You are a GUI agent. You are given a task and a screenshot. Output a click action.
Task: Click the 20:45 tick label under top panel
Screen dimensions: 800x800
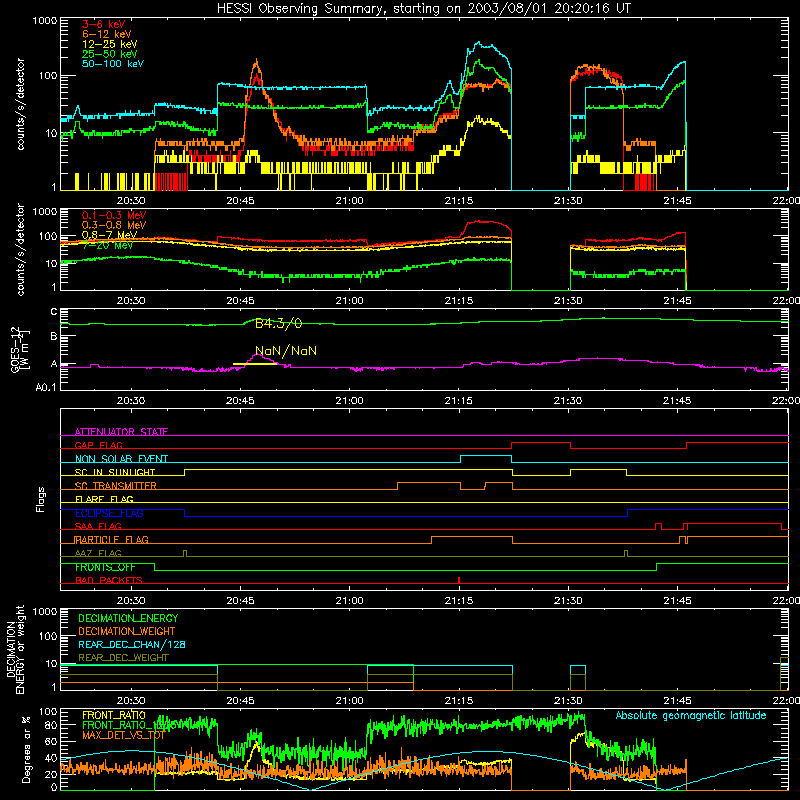(x=240, y=201)
